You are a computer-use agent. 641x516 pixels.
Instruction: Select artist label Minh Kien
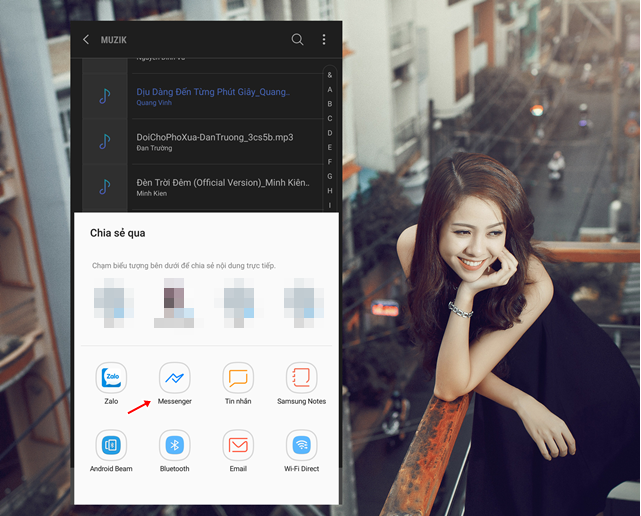pyautogui.click(x=152, y=194)
